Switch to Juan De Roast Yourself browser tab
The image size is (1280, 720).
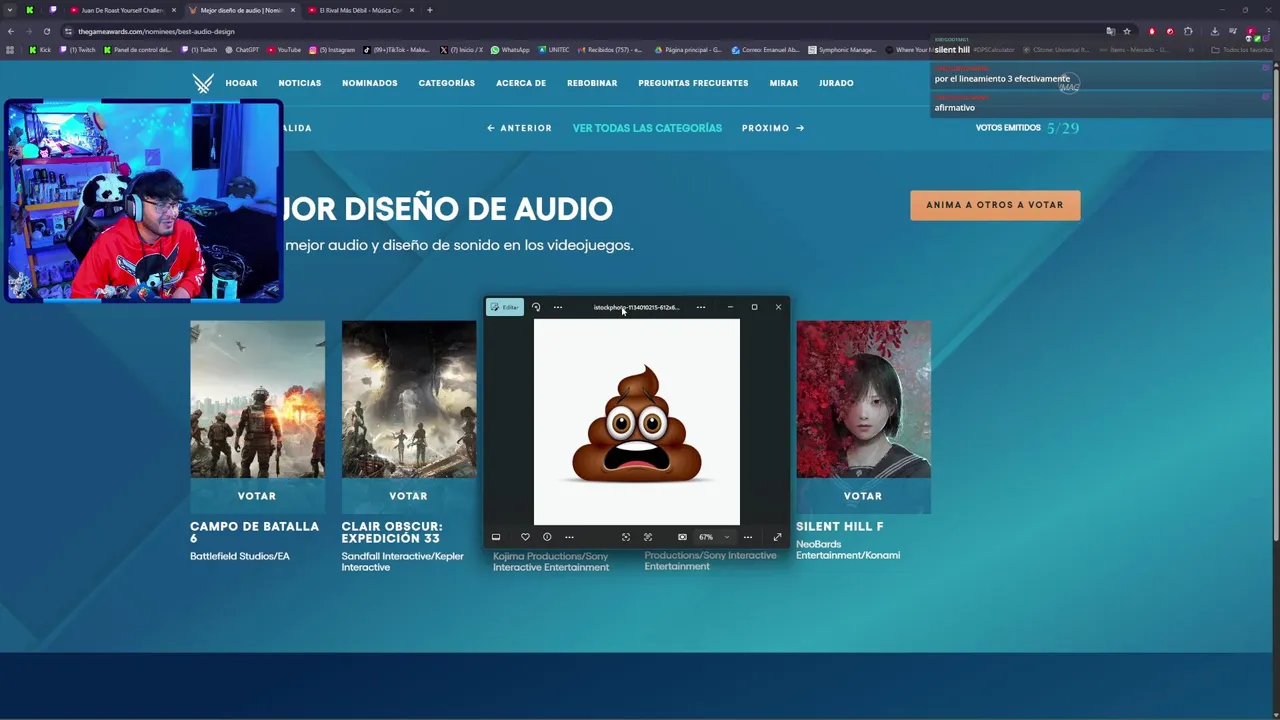pos(122,10)
